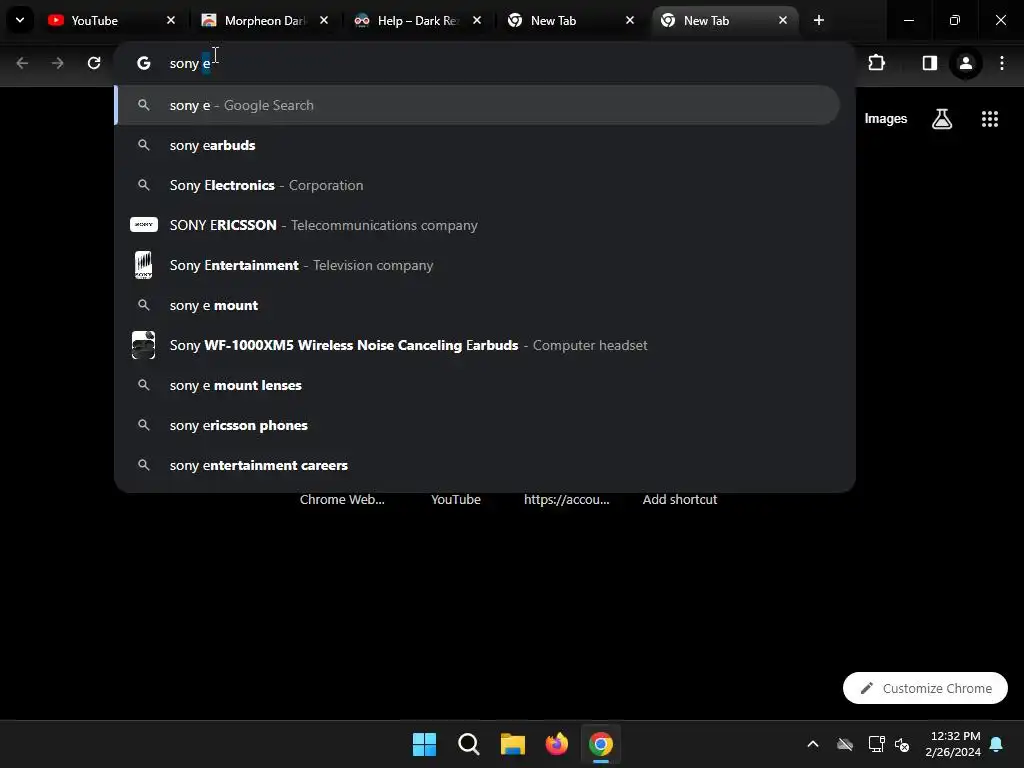Open Search Labs flask icon
The width and height of the screenshot is (1024, 768).
(942, 119)
